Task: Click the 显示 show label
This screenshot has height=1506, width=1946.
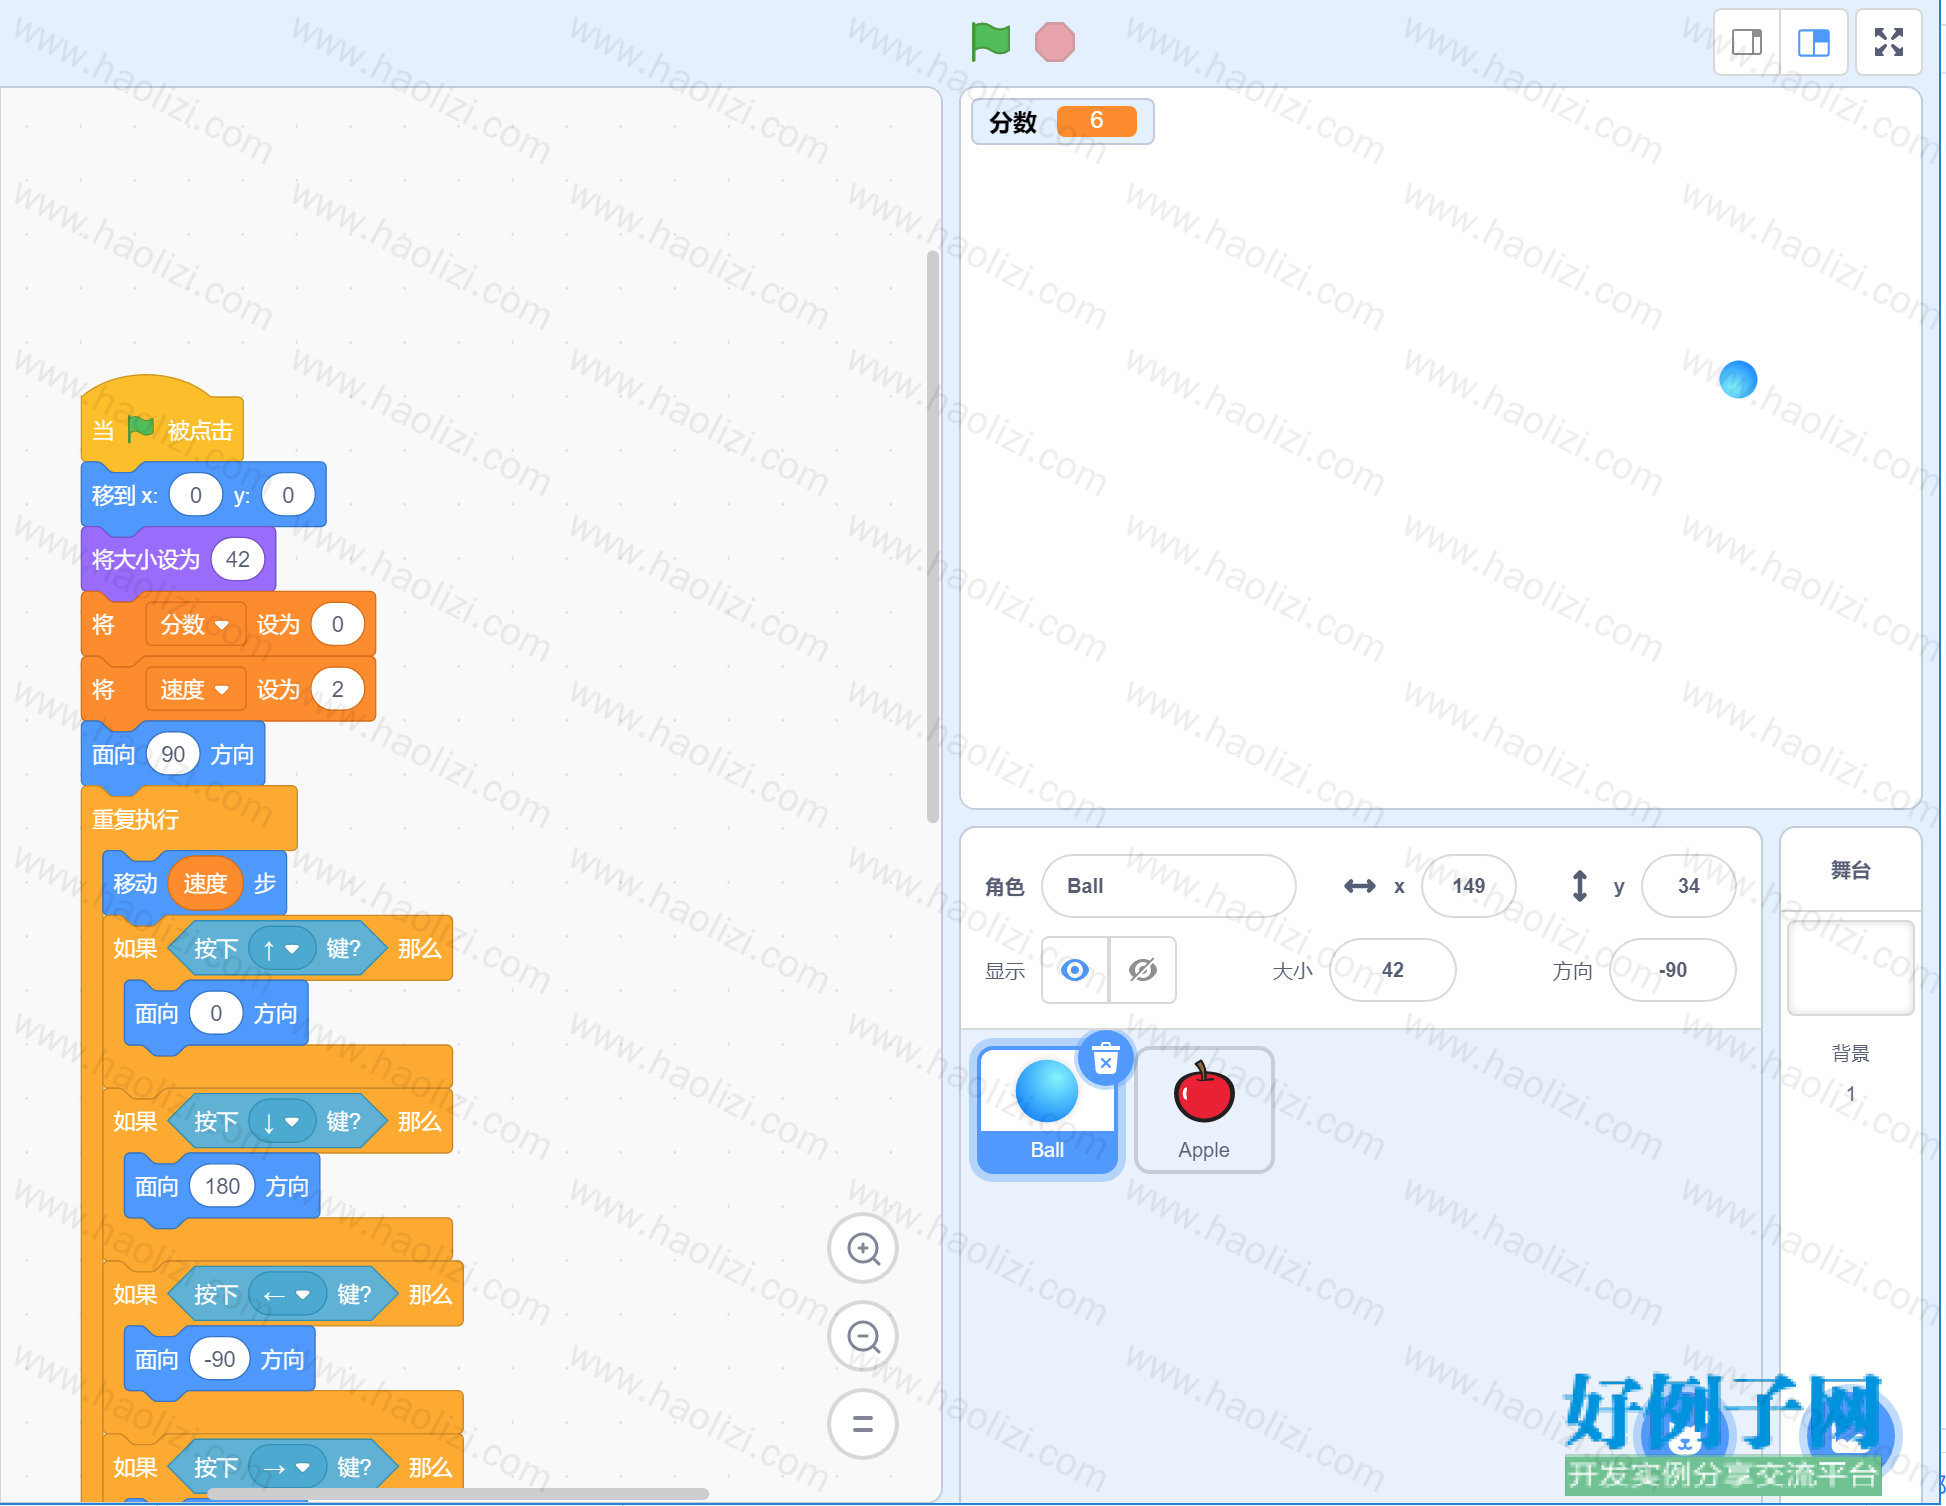Action: [1005, 971]
